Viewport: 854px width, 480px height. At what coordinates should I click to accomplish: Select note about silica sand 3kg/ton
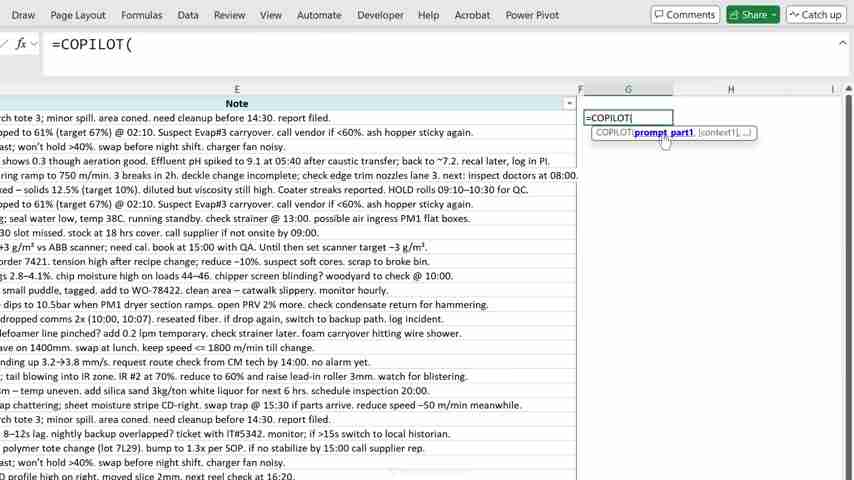[x=288, y=391]
